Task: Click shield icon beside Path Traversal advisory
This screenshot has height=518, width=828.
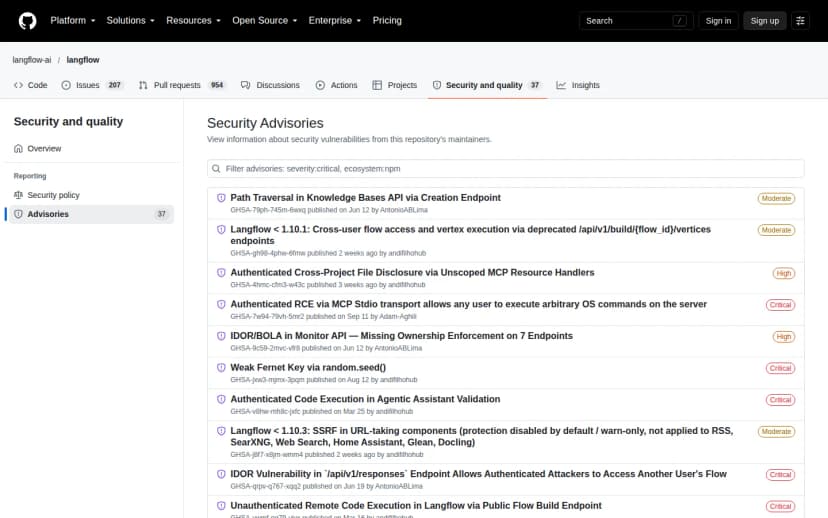Action: (x=221, y=198)
